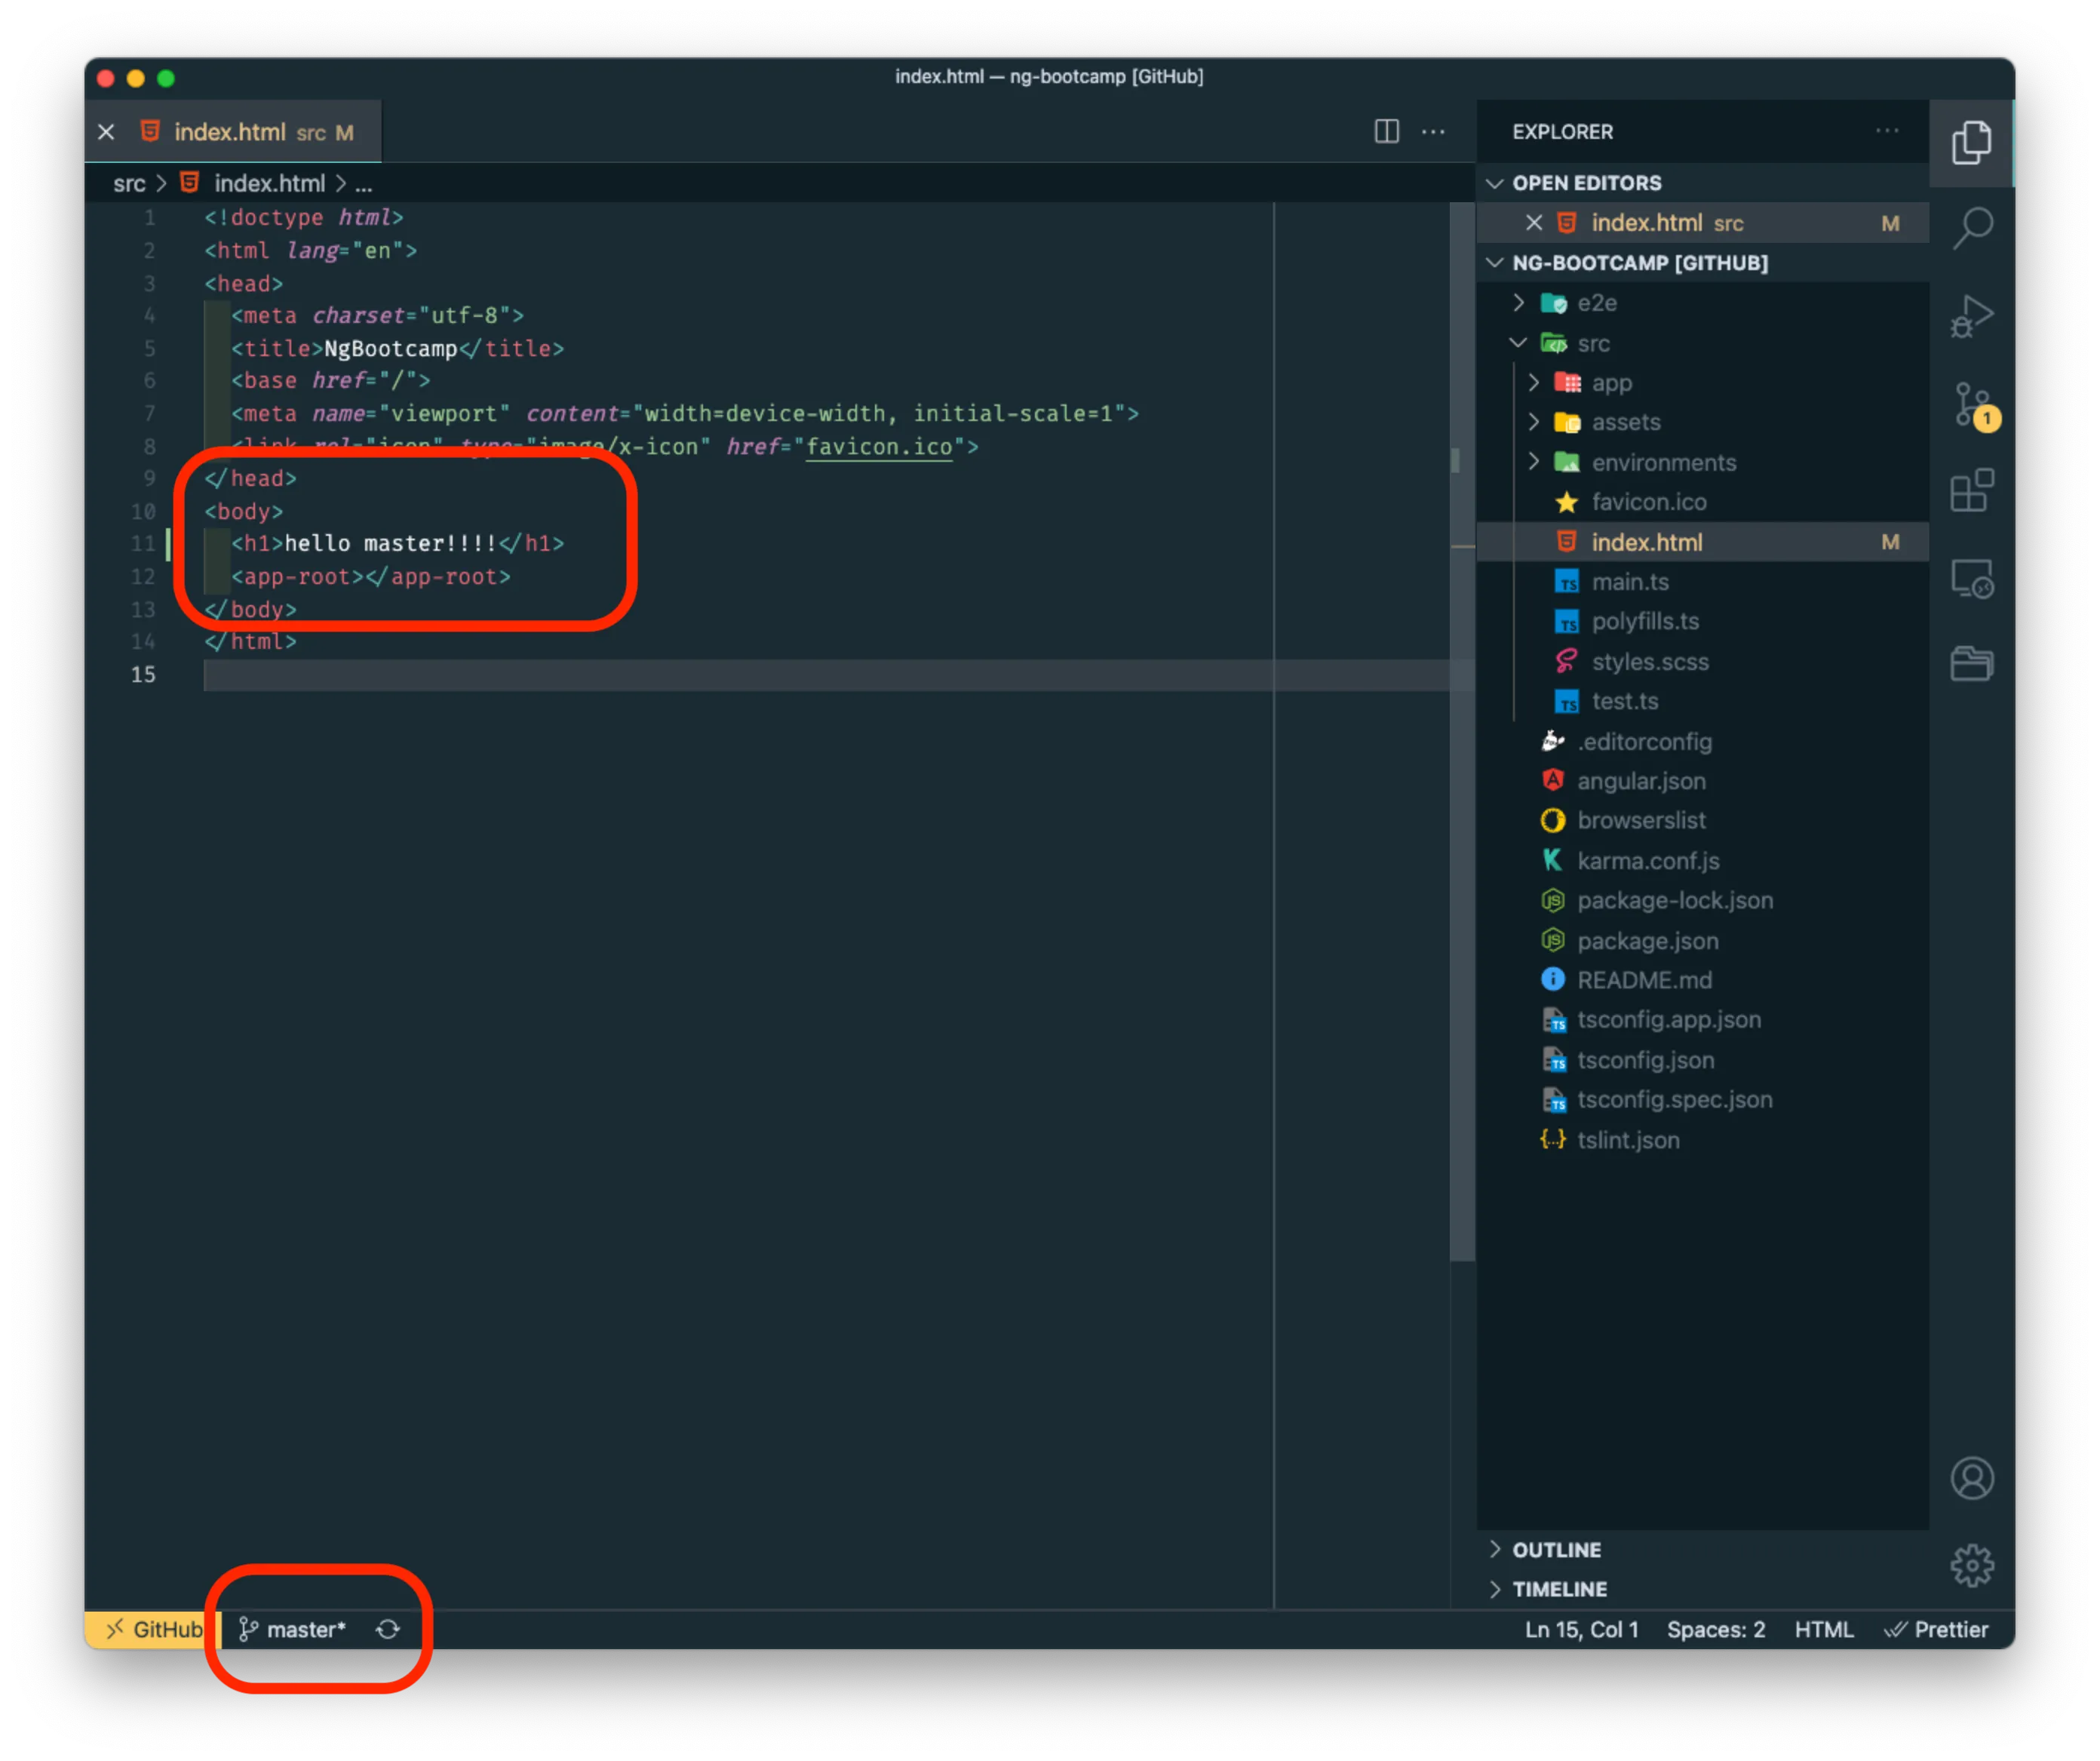This screenshot has height=1761, width=2100.
Task: Close index.html in Open Editors list
Action: tap(1533, 223)
